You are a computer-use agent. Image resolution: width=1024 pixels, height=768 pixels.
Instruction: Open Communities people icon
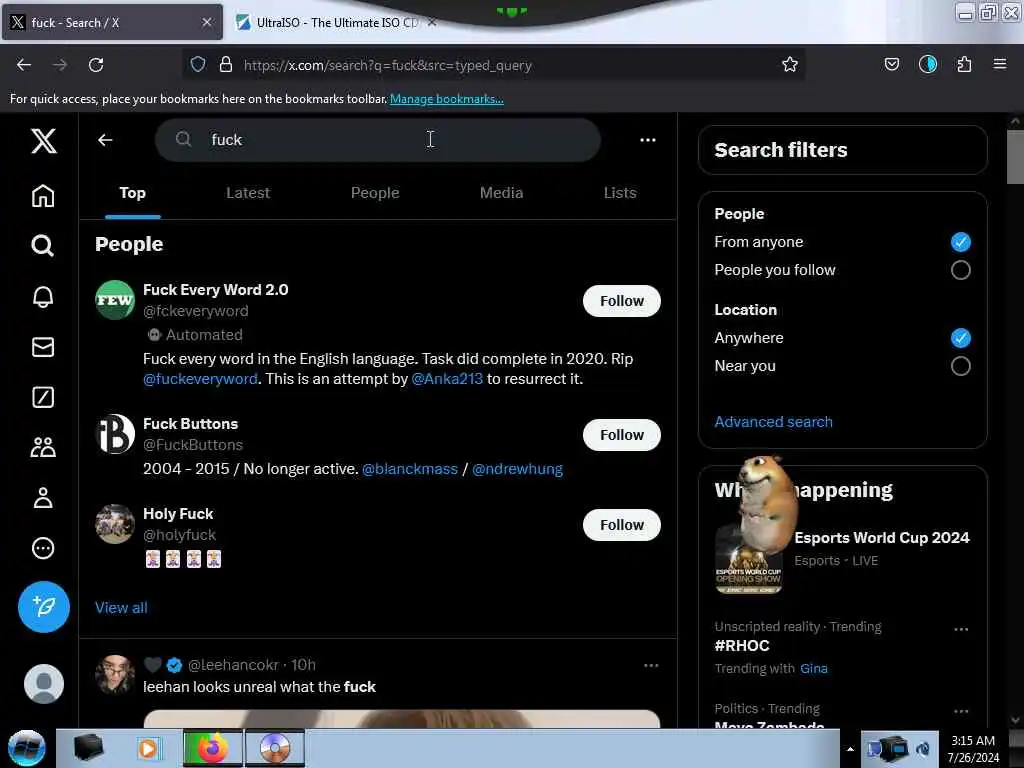pyautogui.click(x=43, y=447)
